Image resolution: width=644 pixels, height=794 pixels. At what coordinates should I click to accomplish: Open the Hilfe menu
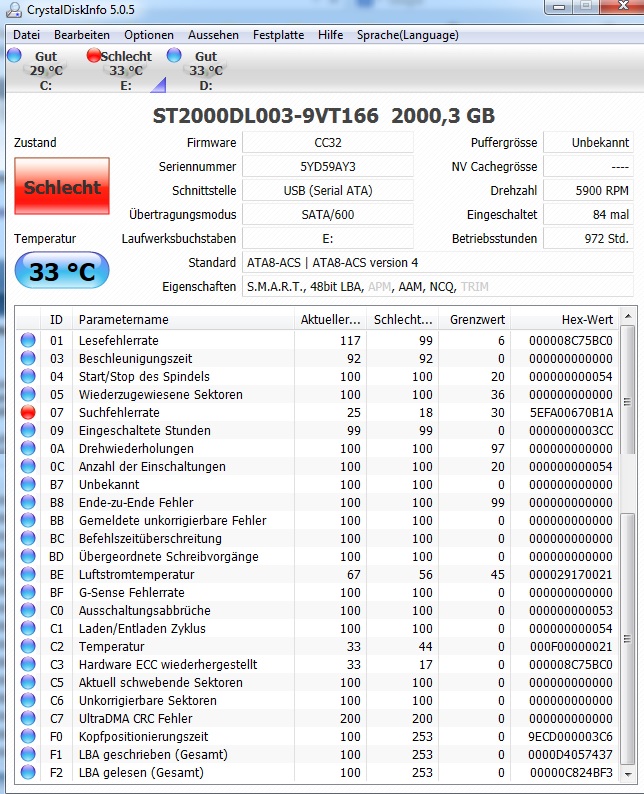pos(330,35)
